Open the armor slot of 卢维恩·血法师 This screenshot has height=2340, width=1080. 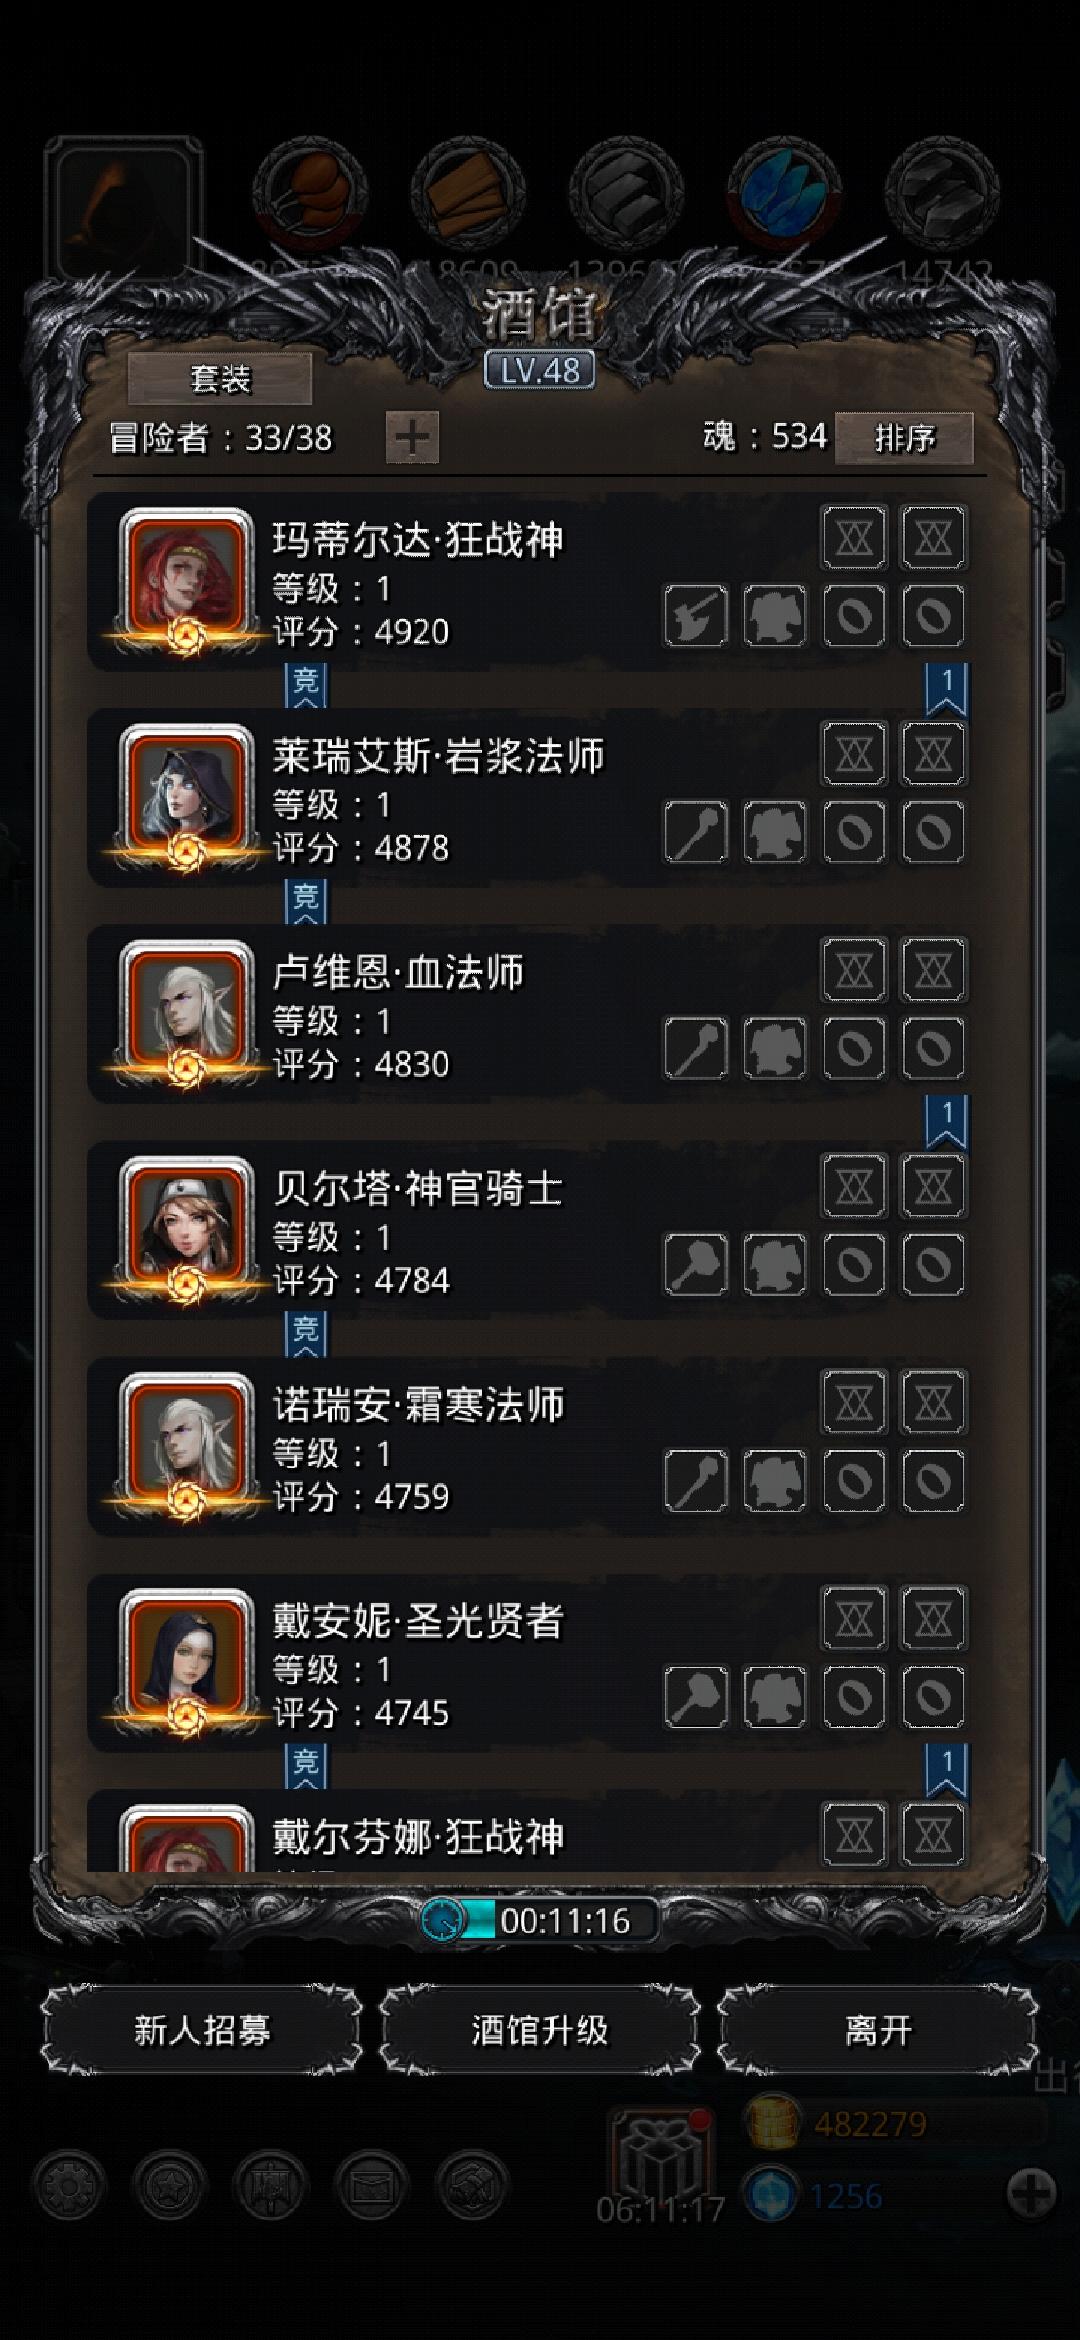tap(775, 1048)
